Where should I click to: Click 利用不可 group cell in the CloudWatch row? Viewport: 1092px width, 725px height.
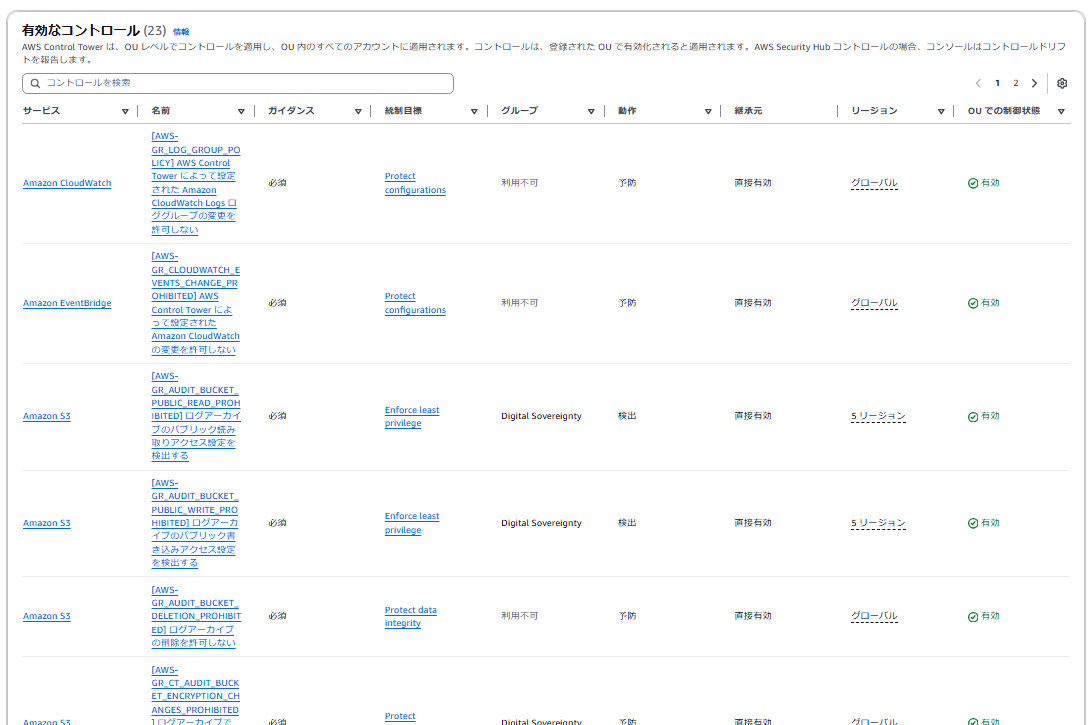click(x=520, y=183)
